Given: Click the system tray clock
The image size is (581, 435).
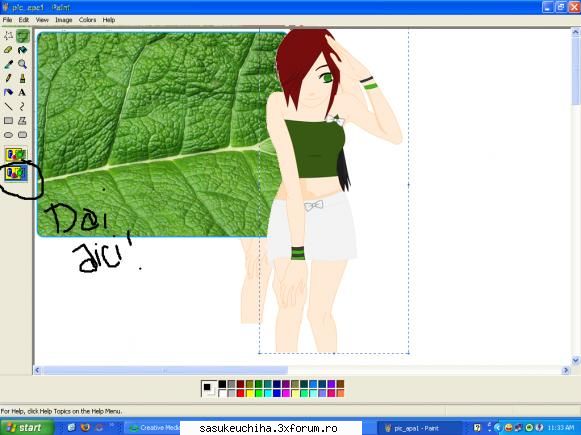Looking at the screenshot, I should pyautogui.click(x=560, y=428).
